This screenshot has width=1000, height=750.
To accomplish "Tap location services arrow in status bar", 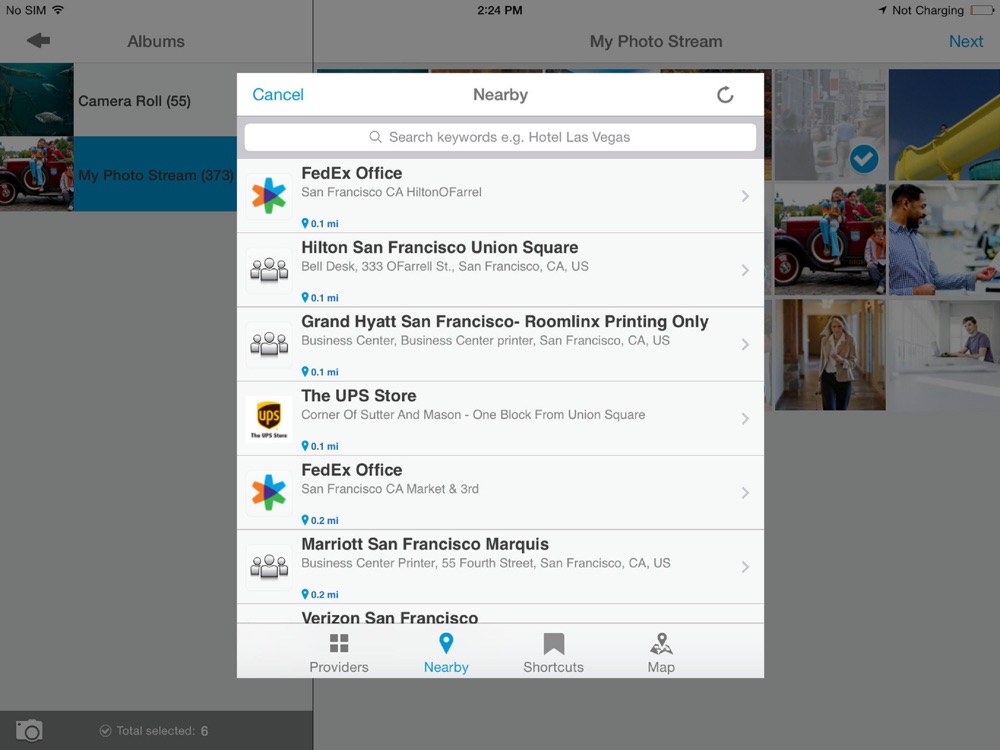I will [882, 10].
